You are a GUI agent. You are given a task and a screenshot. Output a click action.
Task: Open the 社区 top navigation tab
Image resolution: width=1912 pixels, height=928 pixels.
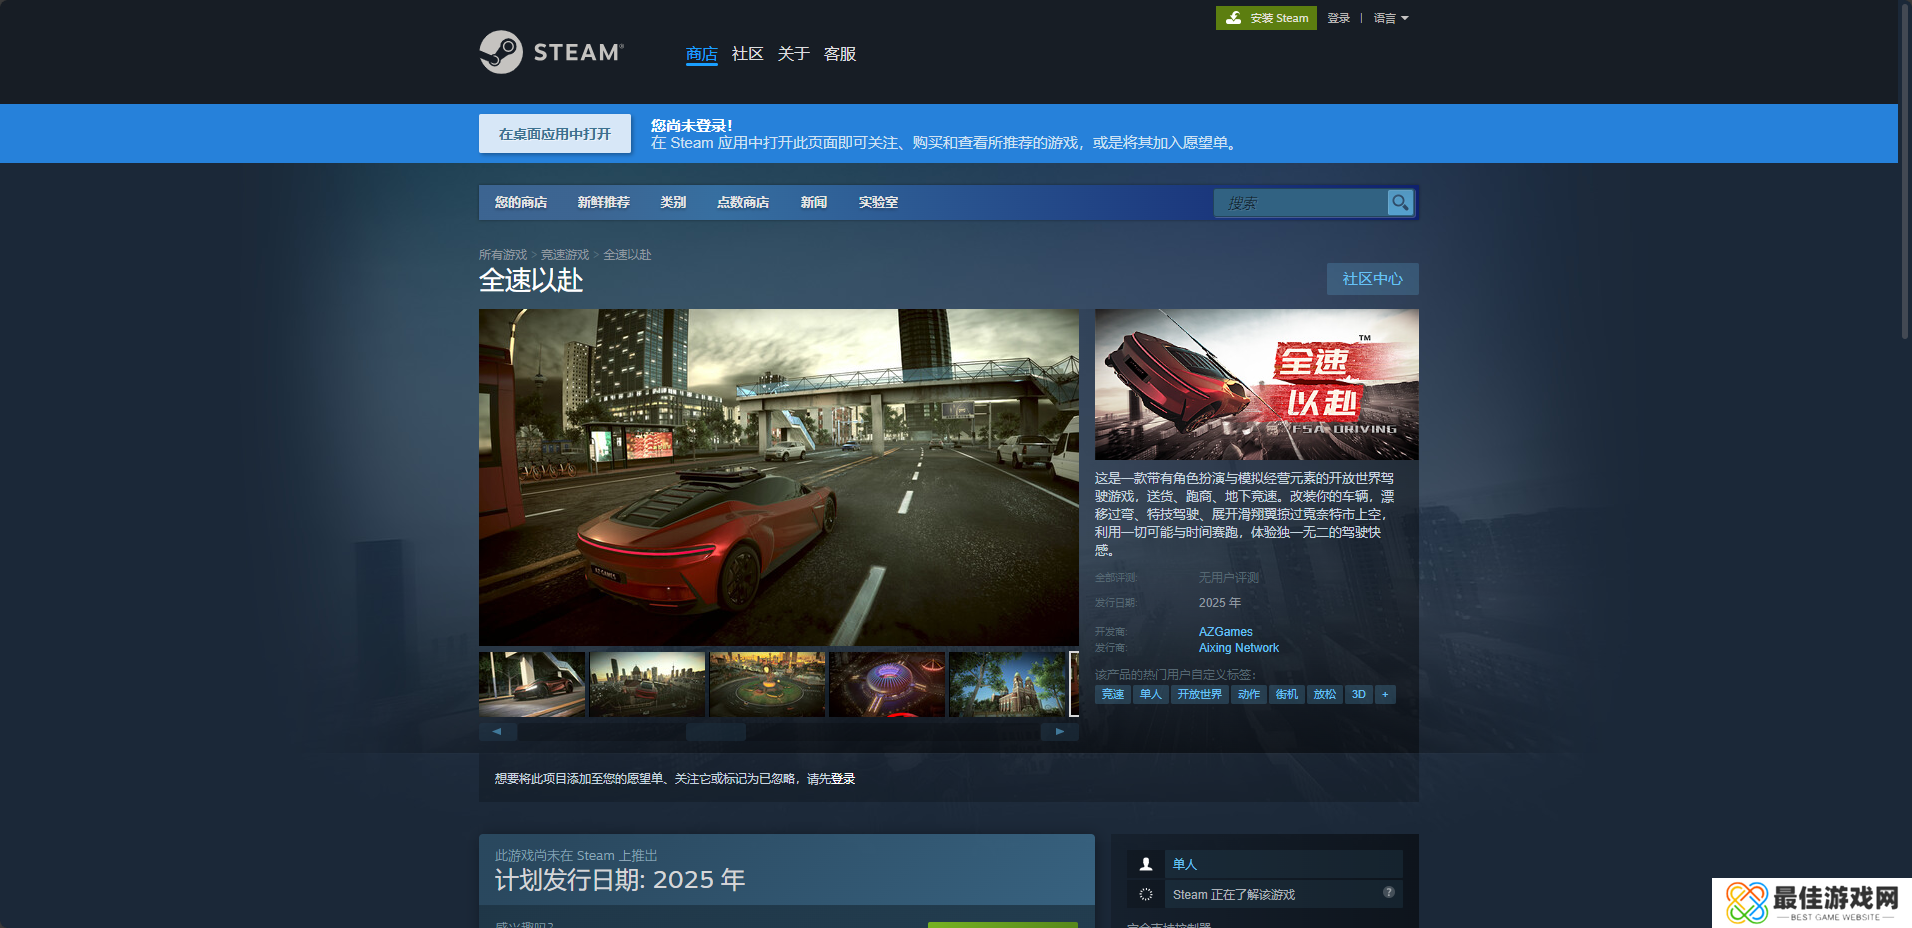(x=747, y=54)
